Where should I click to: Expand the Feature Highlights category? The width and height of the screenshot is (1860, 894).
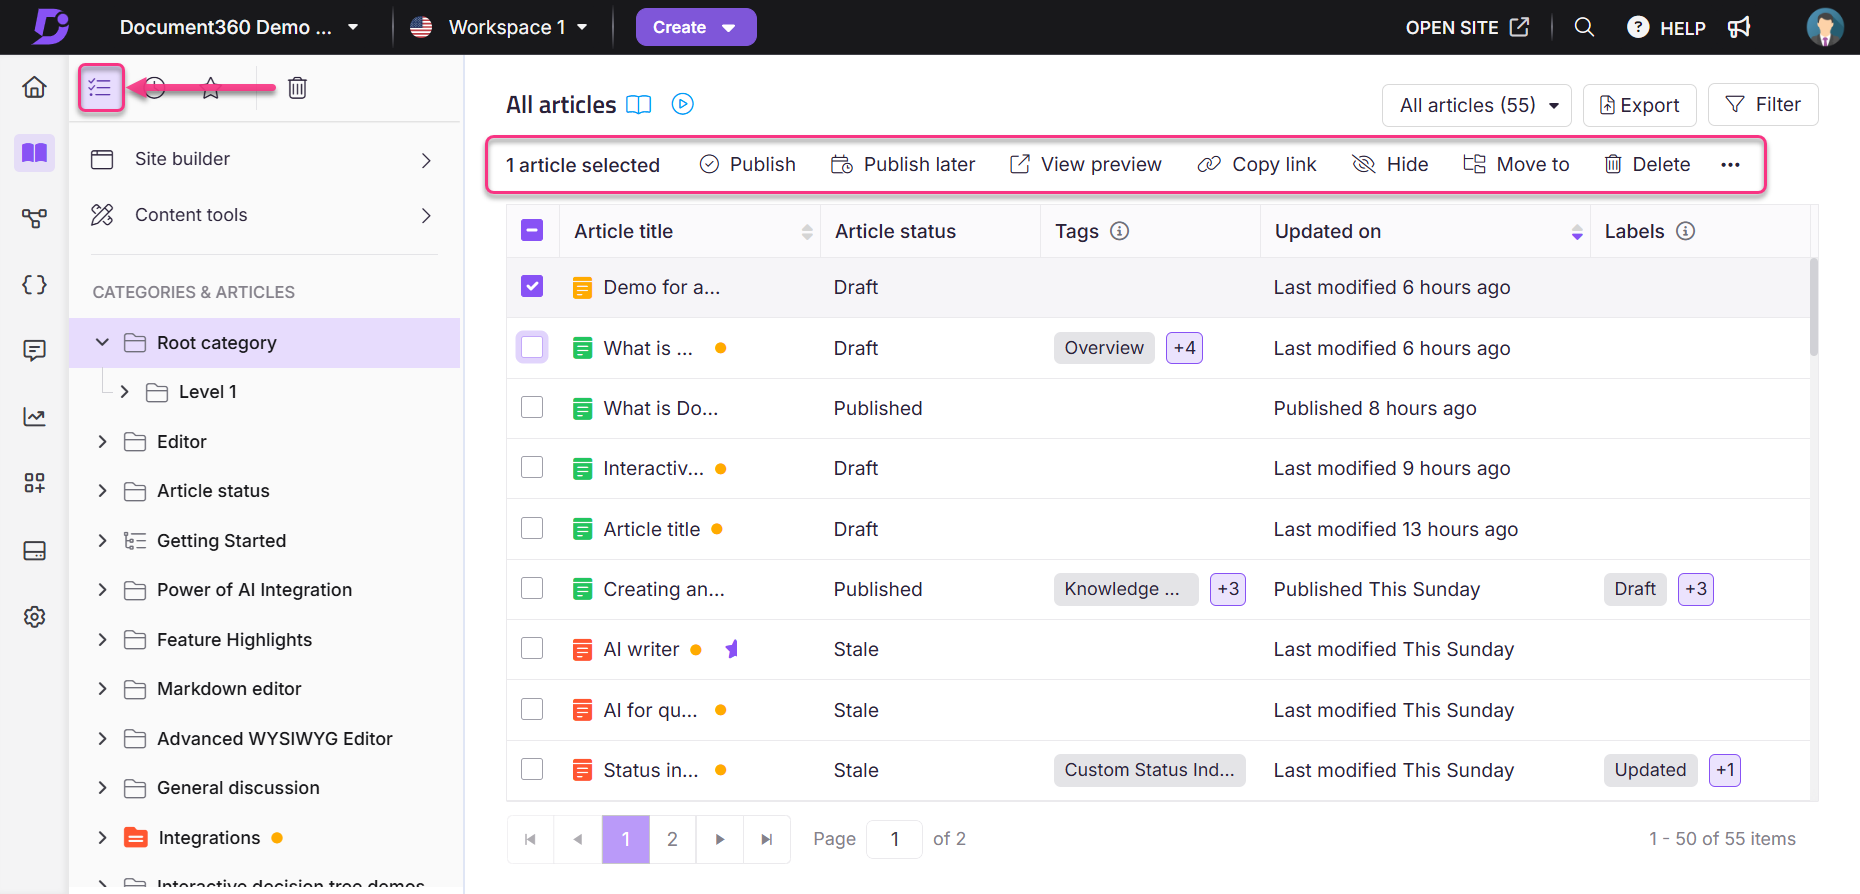(102, 639)
